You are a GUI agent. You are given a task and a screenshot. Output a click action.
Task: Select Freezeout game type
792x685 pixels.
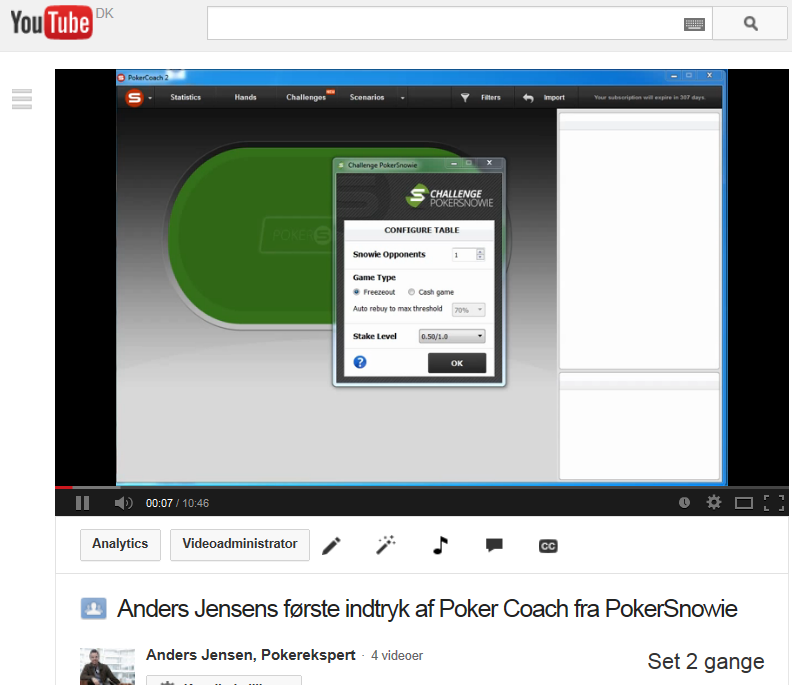tap(357, 292)
